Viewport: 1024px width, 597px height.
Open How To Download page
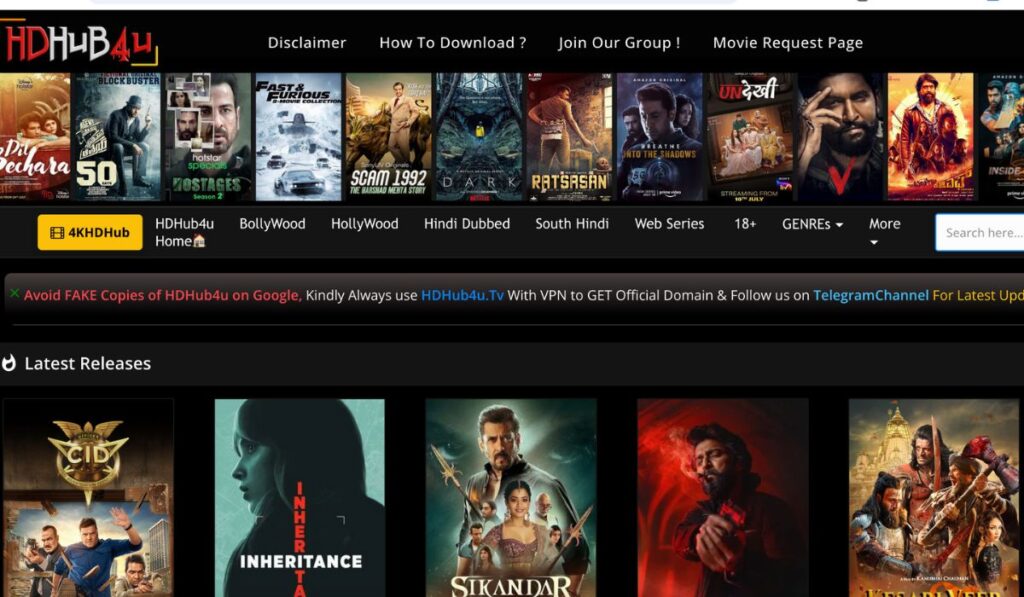pyautogui.click(x=453, y=42)
